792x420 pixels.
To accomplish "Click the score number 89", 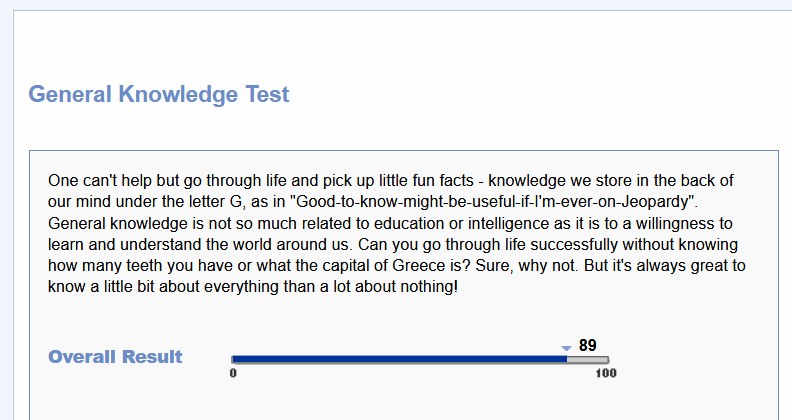I will point(587,345).
